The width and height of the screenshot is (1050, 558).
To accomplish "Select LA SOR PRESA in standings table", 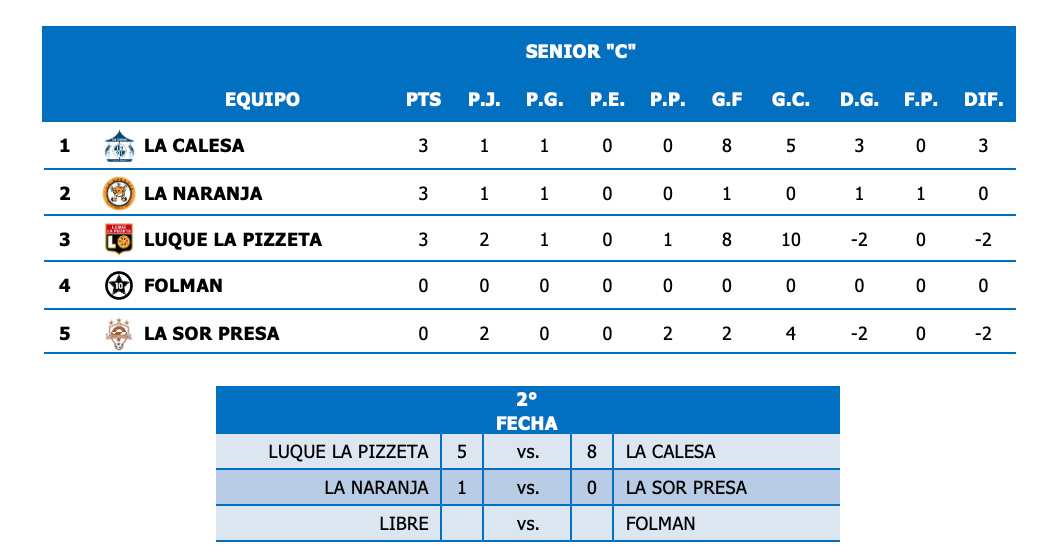I will point(212,333).
